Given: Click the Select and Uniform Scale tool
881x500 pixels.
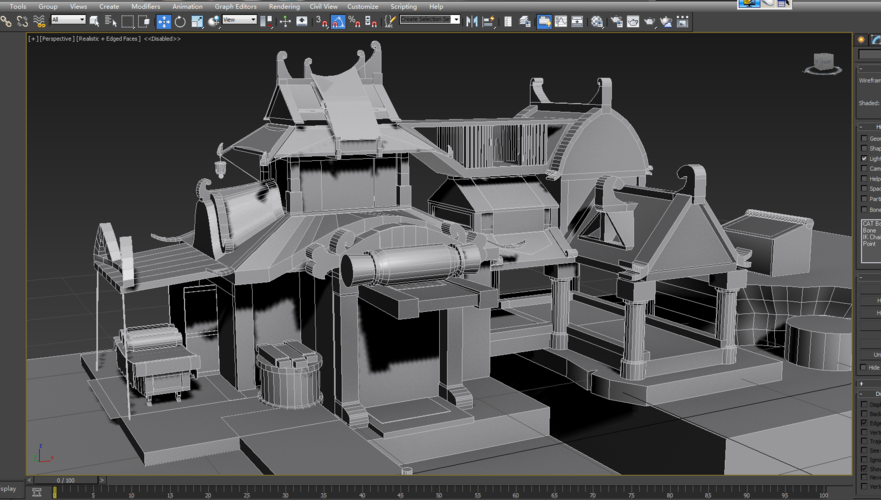Looking at the screenshot, I should (197, 21).
